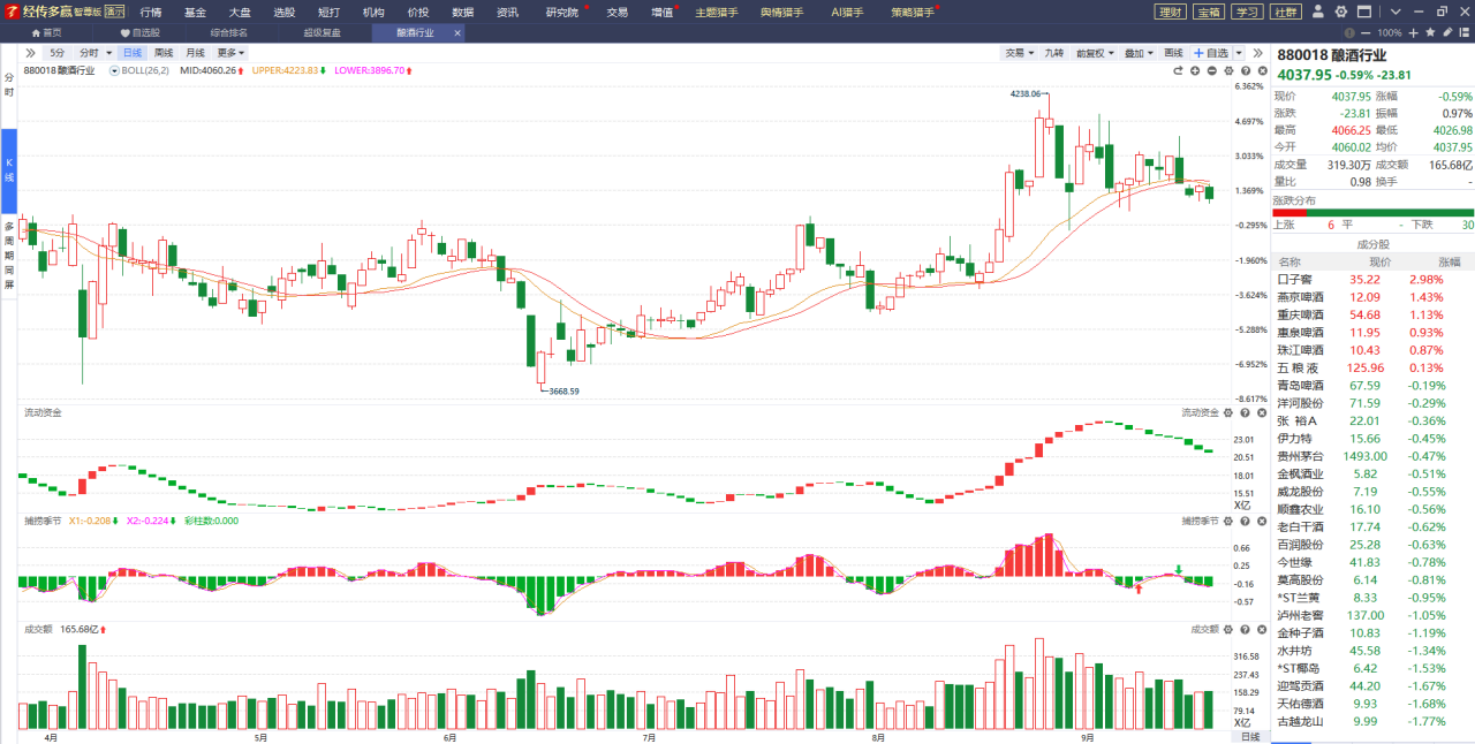Click the main chart plus zoom icon
The width and height of the screenshot is (1475, 745).
(1195, 71)
